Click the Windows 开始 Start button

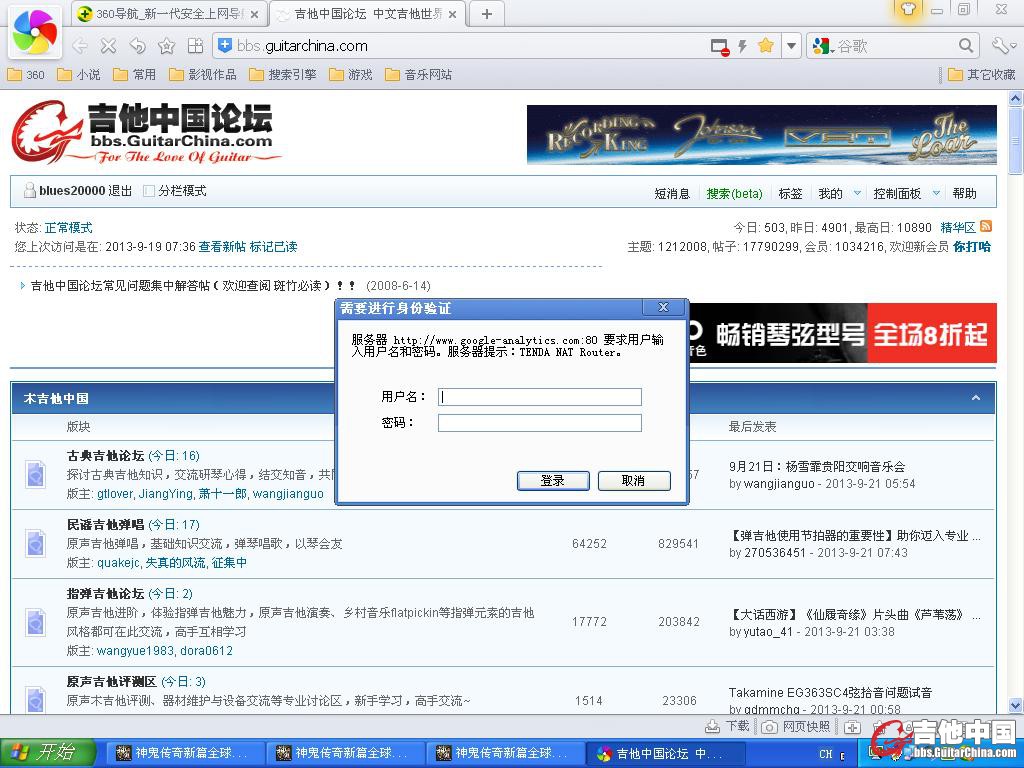pyautogui.click(x=47, y=753)
